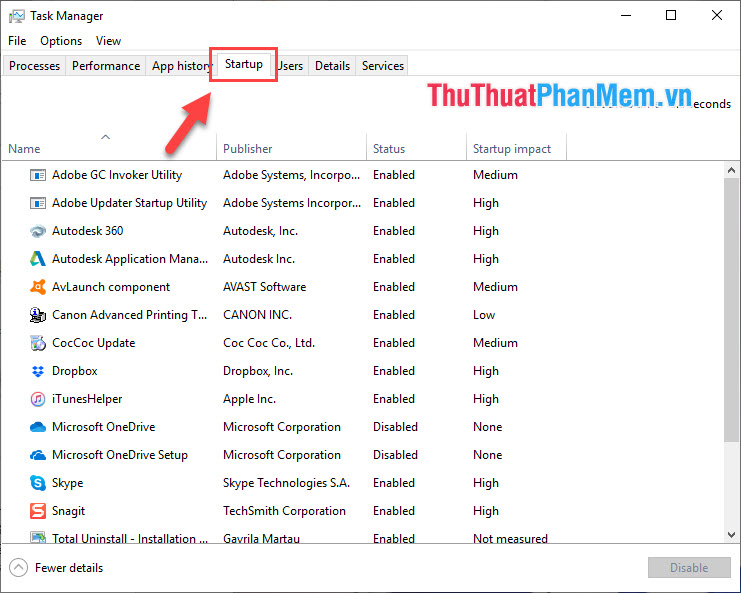Click 'Low' impact of Canon row
The width and height of the screenshot is (741, 593).
click(x=484, y=315)
